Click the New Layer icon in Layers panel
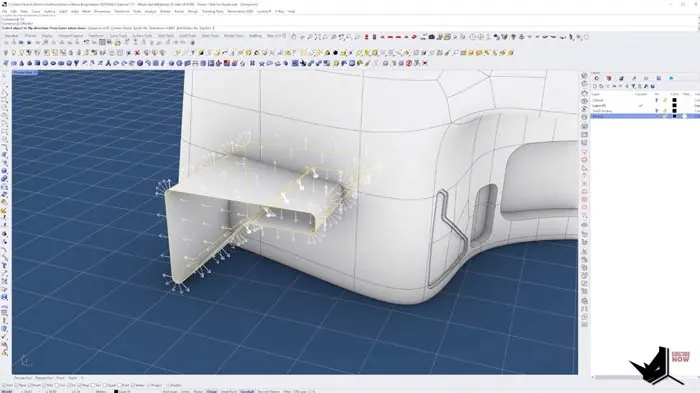 pyautogui.click(x=595, y=86)
